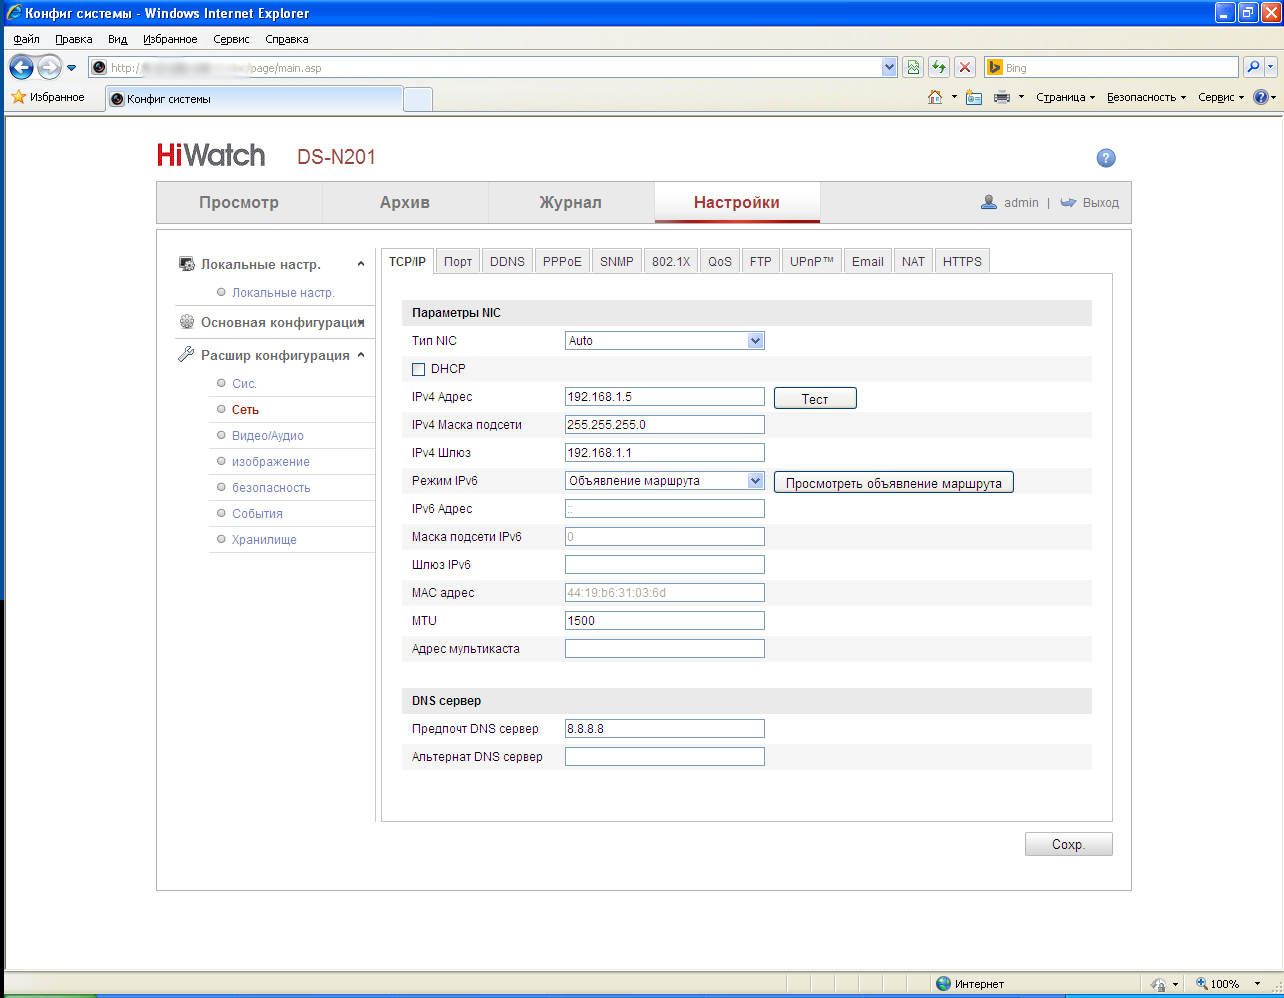Click the browser help icon in command bar
The height and width of the screenshot is (998, 1284).
1260,97
